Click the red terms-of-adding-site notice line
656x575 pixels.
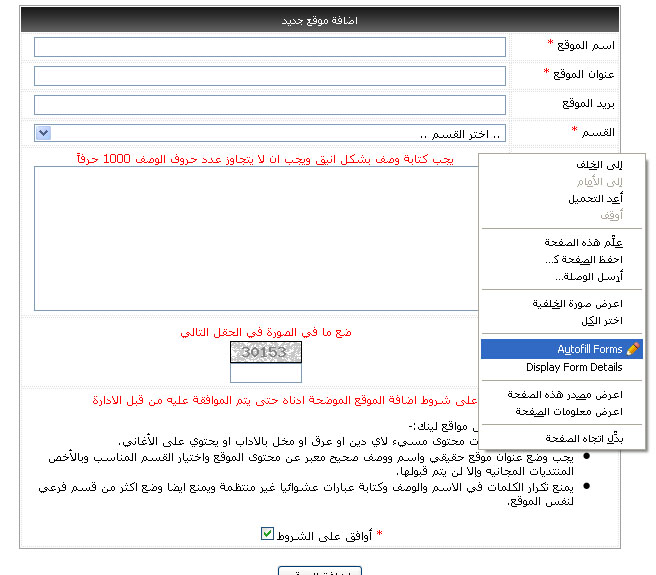284,400
